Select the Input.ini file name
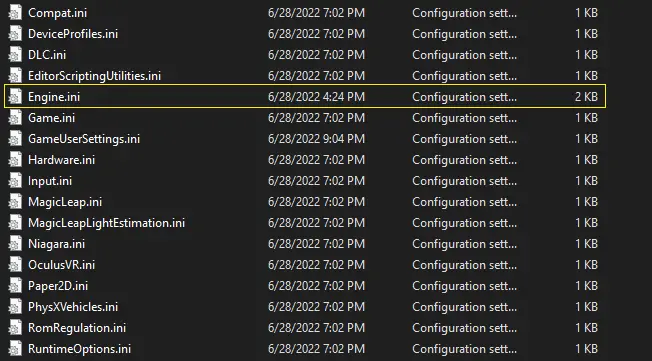 click(x=50, y=181)
